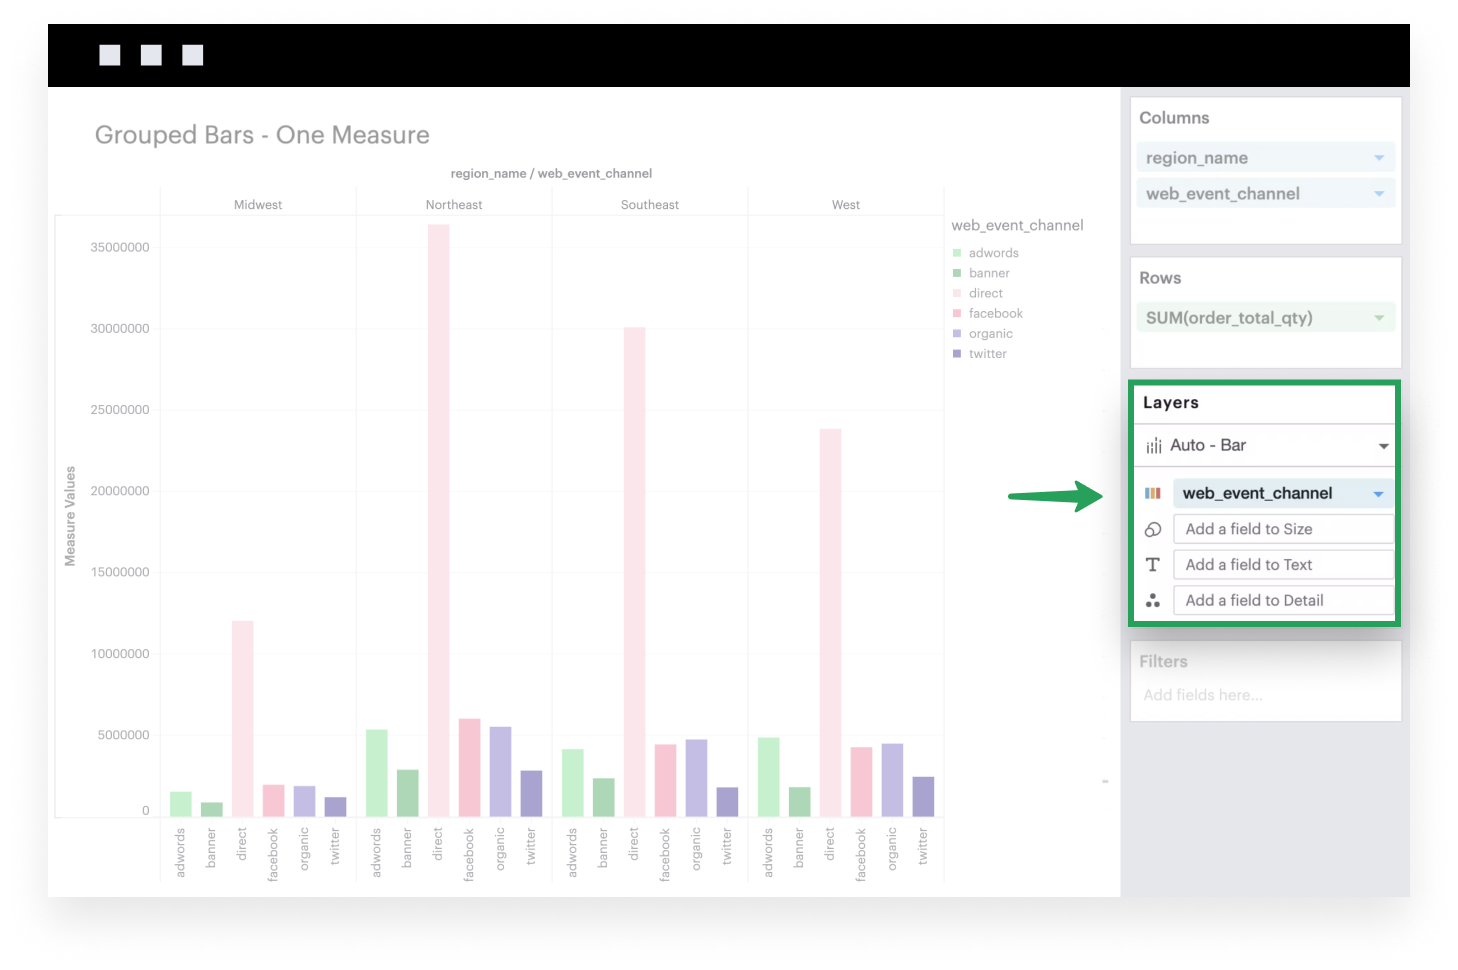Open the region_name pill dropdown arrow
Image resolution: width=1458 pixels, height=970 pixels.
point(1379,158)
